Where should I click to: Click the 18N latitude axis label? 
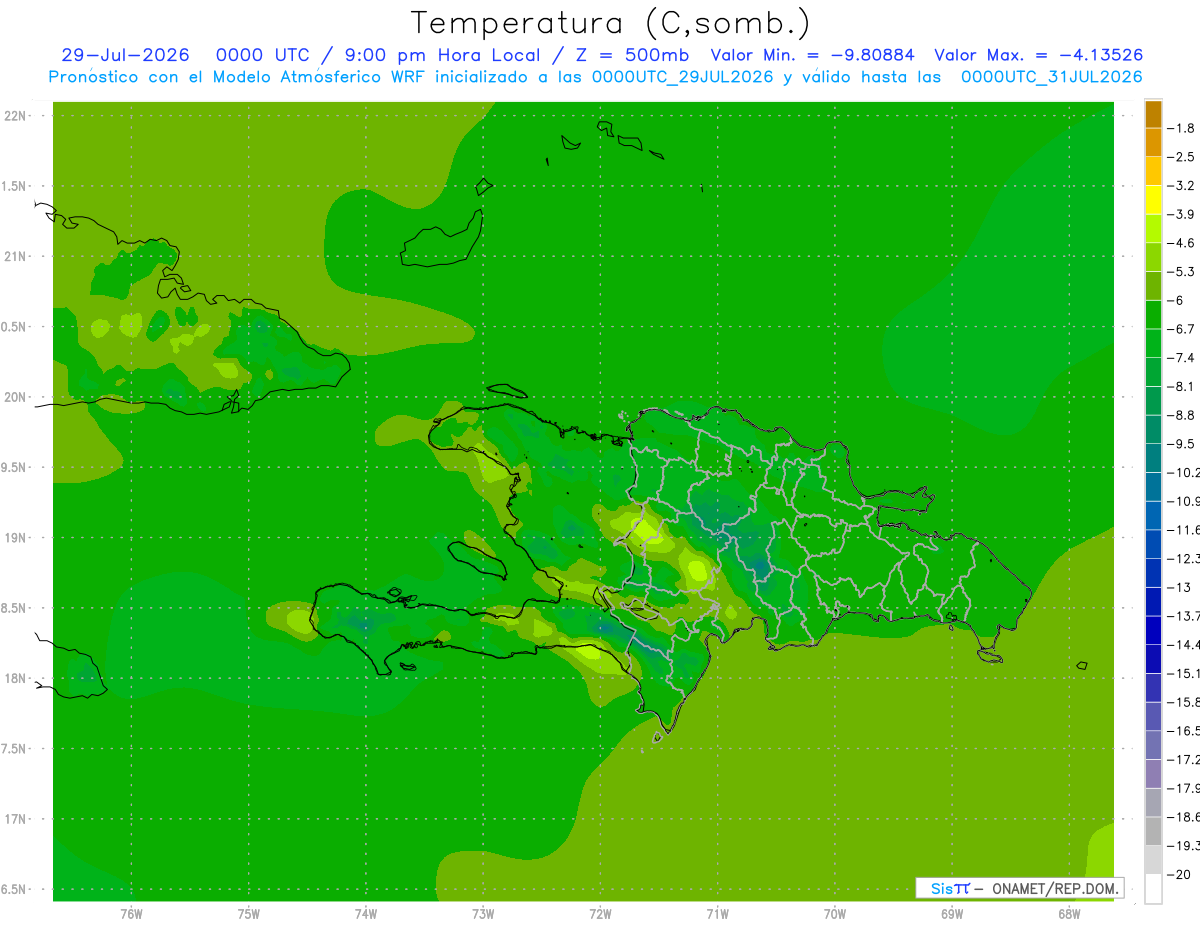tap(16, 678)
